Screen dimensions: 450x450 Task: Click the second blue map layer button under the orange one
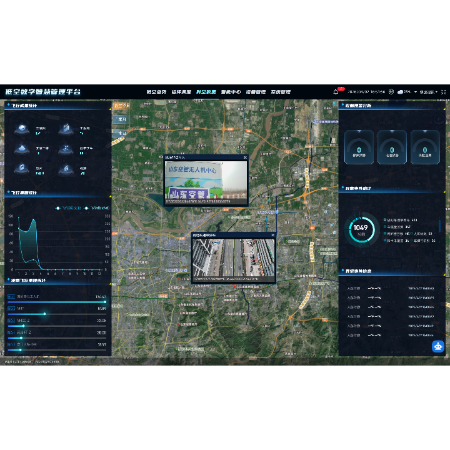121,133
